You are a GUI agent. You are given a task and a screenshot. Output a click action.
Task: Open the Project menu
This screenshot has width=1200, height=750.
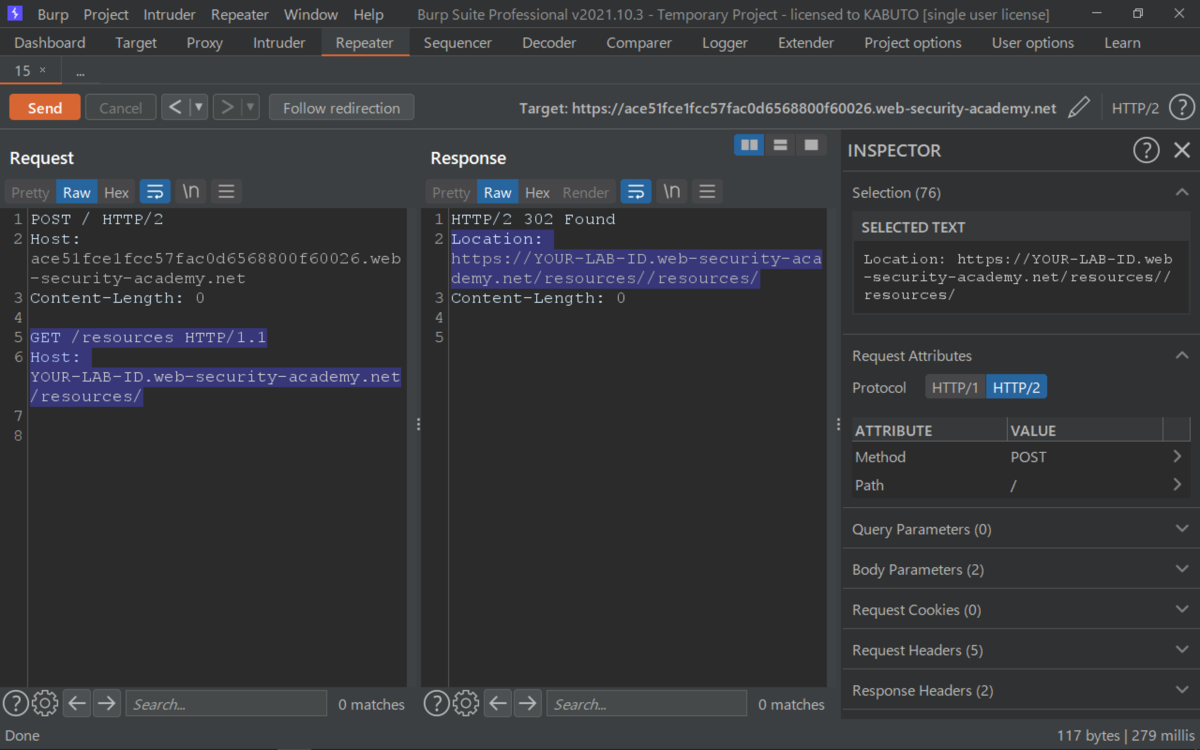pyautogui.click(x=106, y=15)
